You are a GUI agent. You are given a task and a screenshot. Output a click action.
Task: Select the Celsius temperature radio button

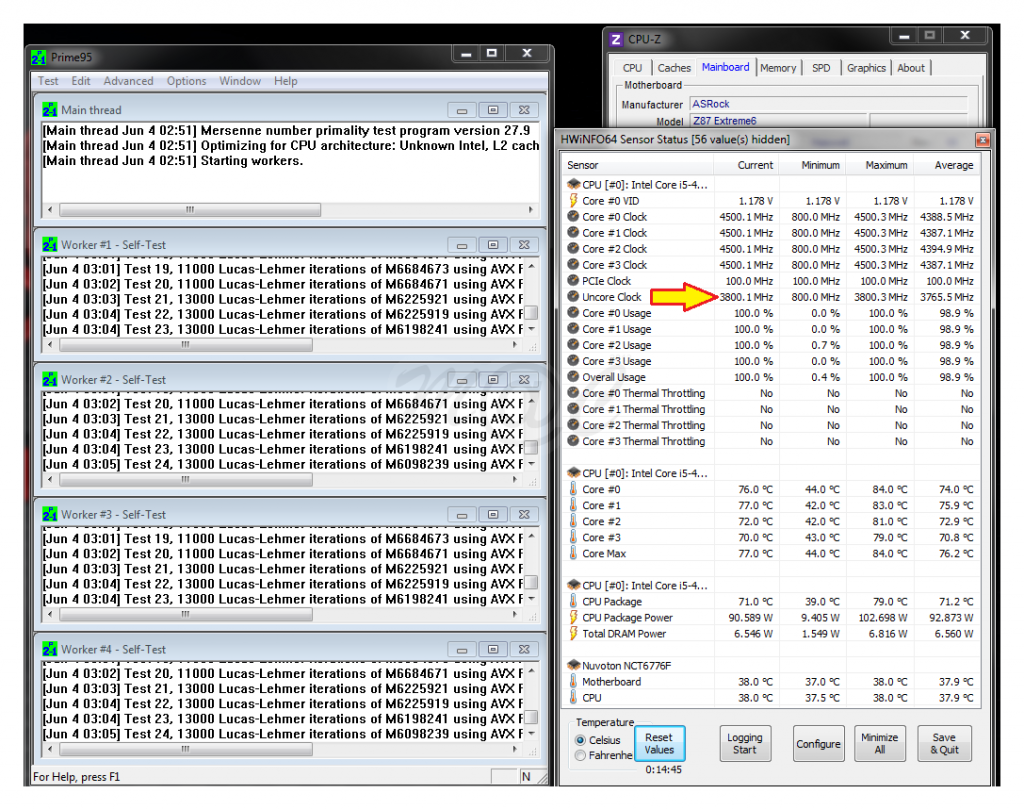(x=581, y=740)
